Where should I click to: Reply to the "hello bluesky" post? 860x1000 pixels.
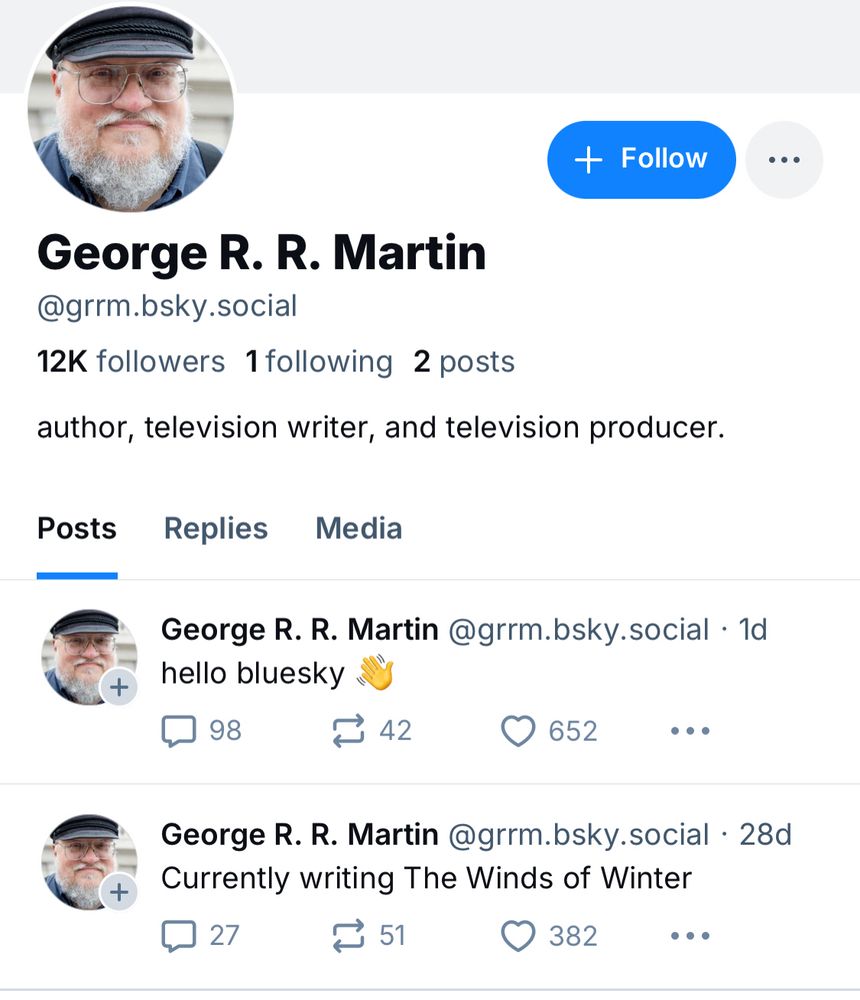pos(179,732)
